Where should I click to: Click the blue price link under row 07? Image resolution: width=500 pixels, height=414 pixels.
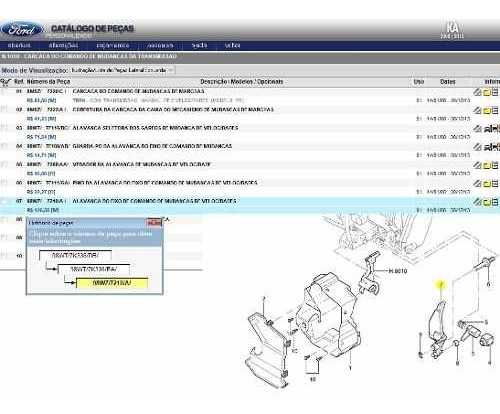(x=43, y=210)
